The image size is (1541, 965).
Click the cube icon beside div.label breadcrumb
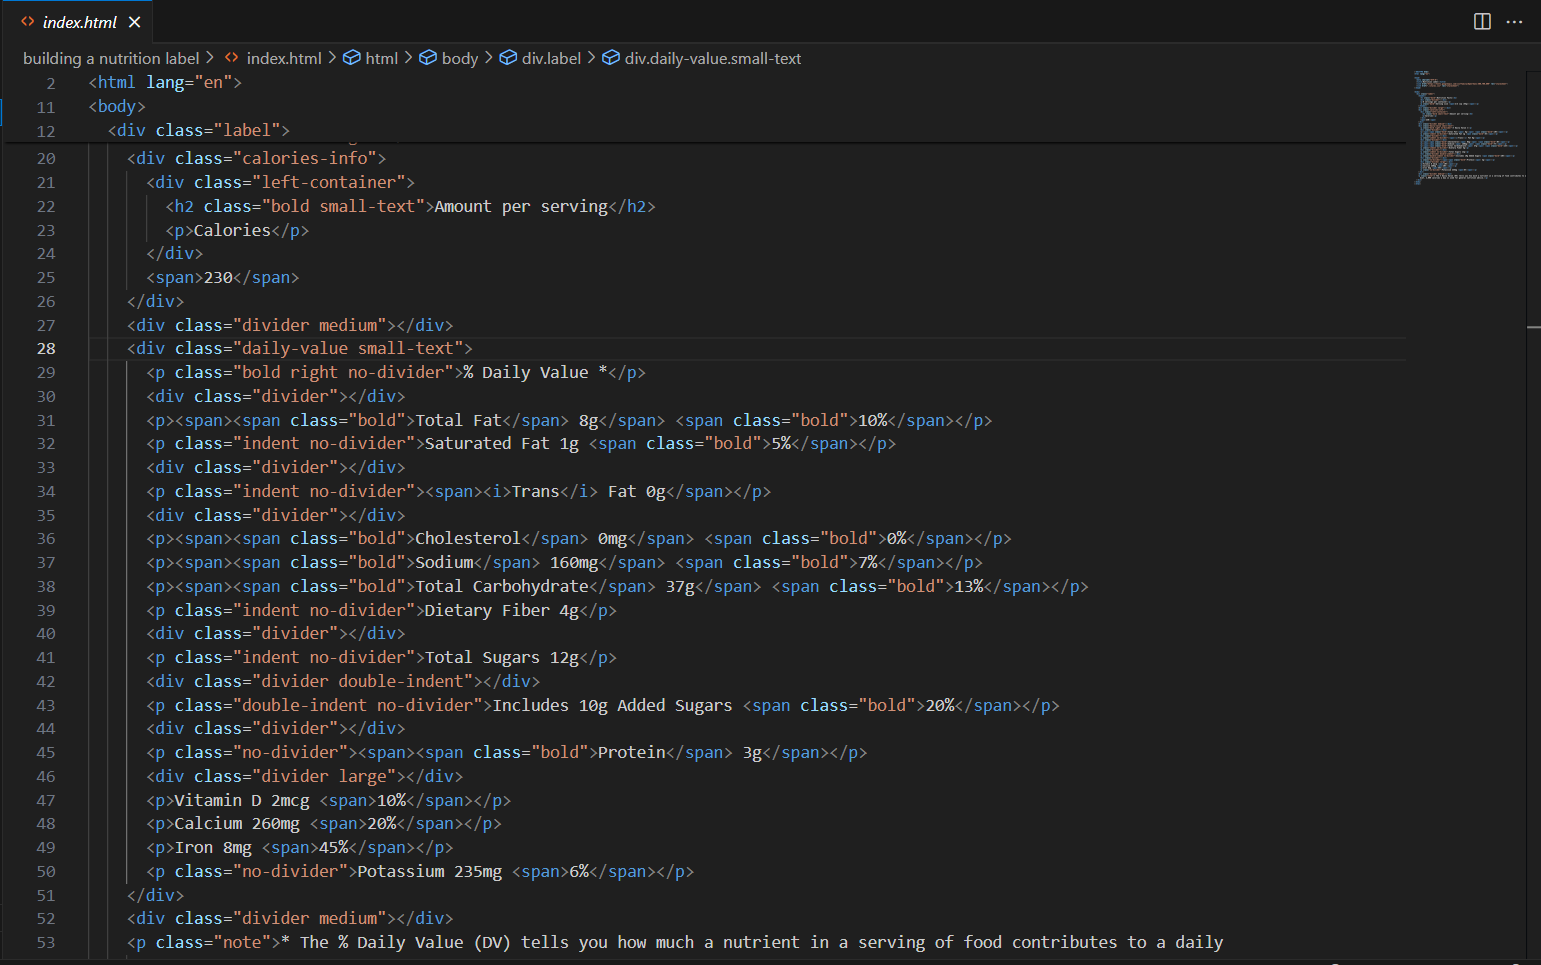[x=508, y=59]
